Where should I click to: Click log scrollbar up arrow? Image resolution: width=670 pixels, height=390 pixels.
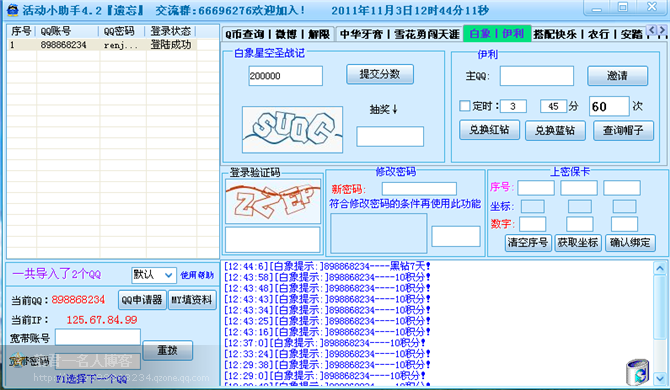coord(660,268)
